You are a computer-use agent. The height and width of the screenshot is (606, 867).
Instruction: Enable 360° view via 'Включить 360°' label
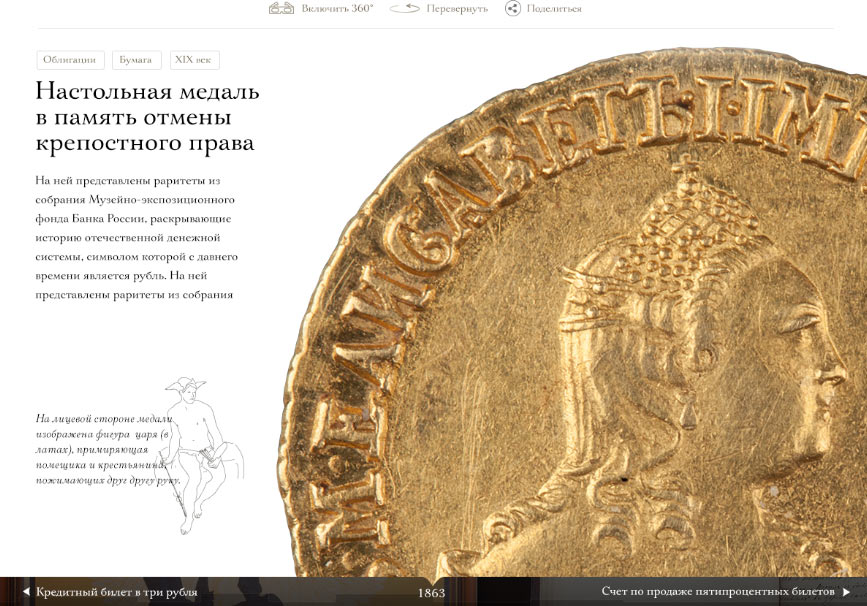[x=337, y=9]
